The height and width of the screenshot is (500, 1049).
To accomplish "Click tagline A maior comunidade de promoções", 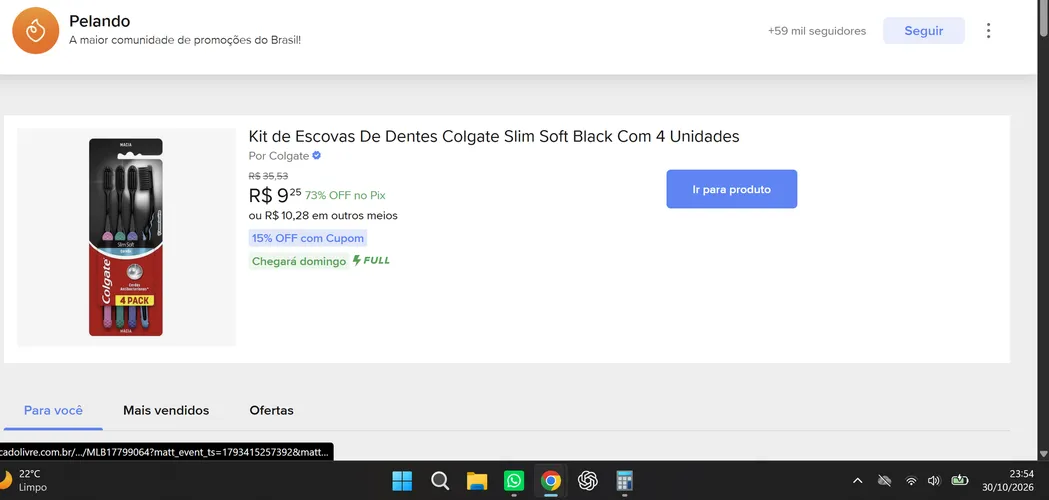I will [185, 40].
